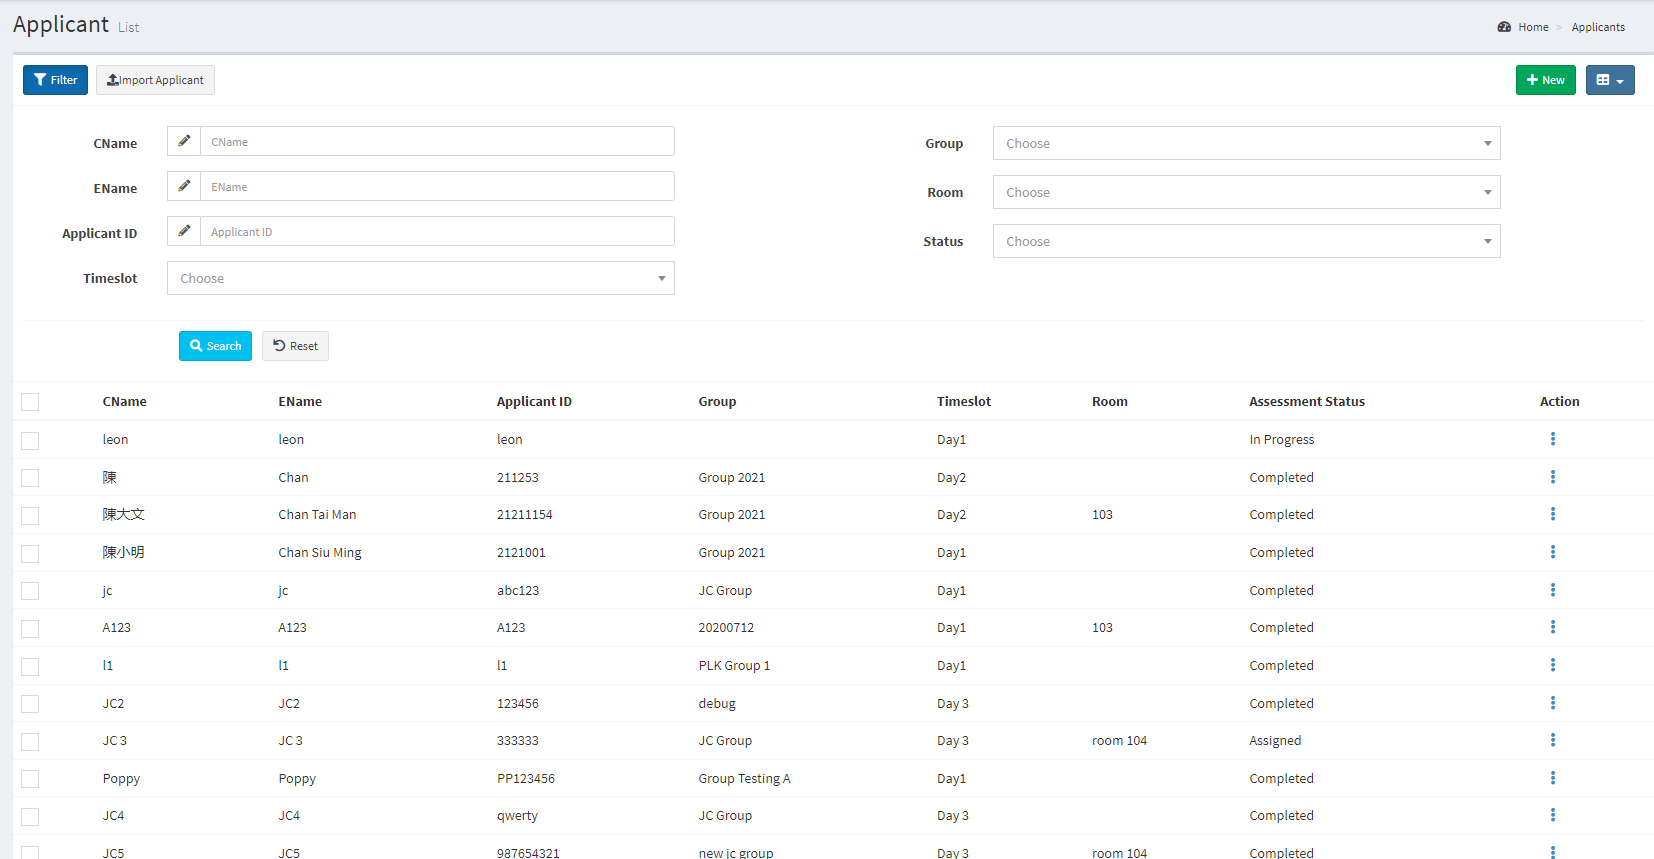Viewport: 1654px width, 859px height.
Task: Click three-dot action icon for Poppy
Action: click(1552, 778)
